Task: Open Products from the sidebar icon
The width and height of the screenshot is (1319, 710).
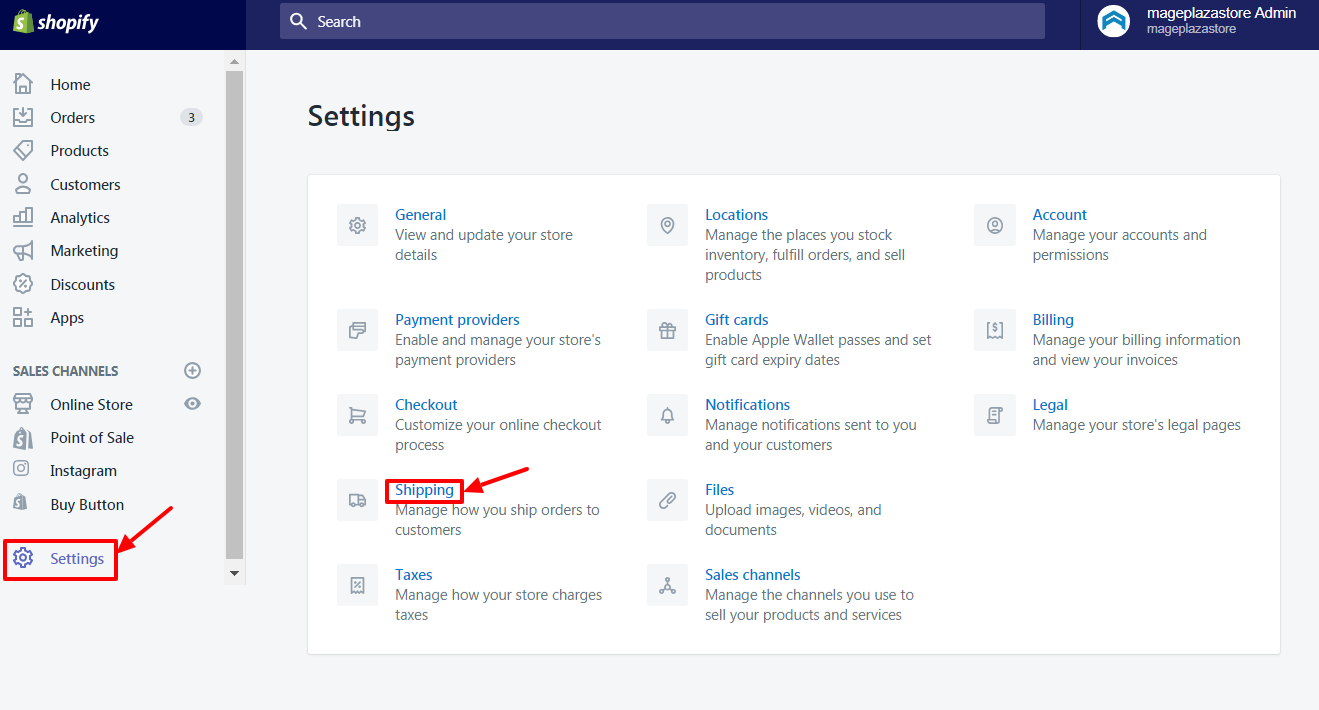Action: coord(28,150)
